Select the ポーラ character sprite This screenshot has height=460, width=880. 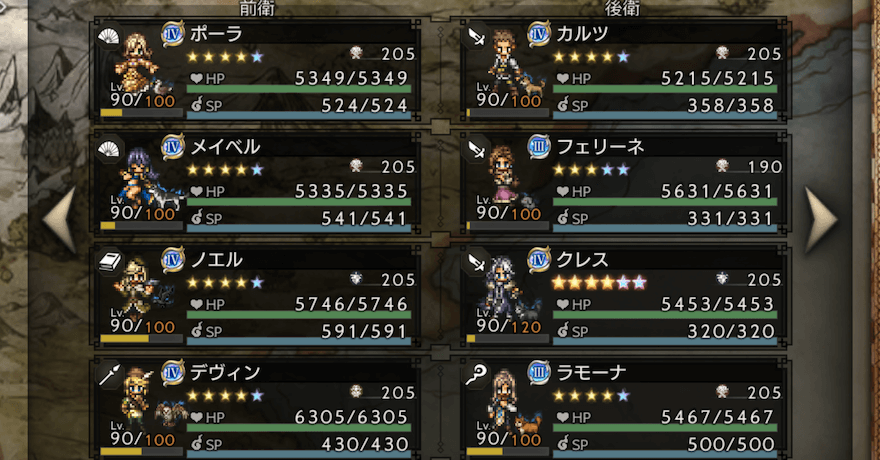pos(135,63)
